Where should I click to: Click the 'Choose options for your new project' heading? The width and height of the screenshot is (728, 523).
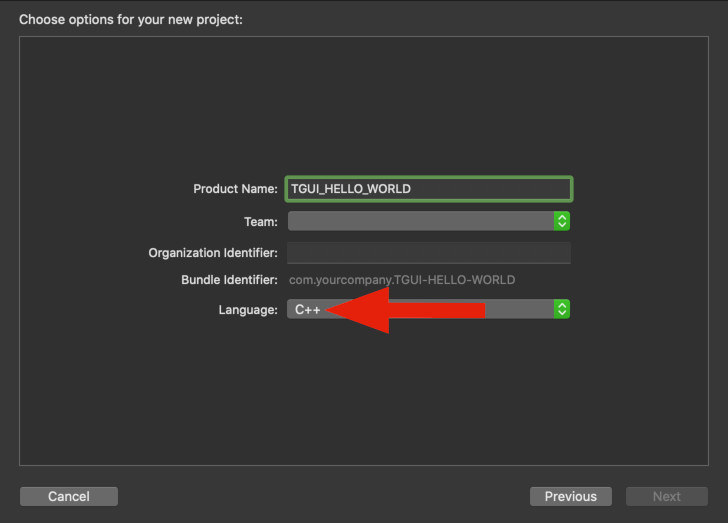click(131, 20)
